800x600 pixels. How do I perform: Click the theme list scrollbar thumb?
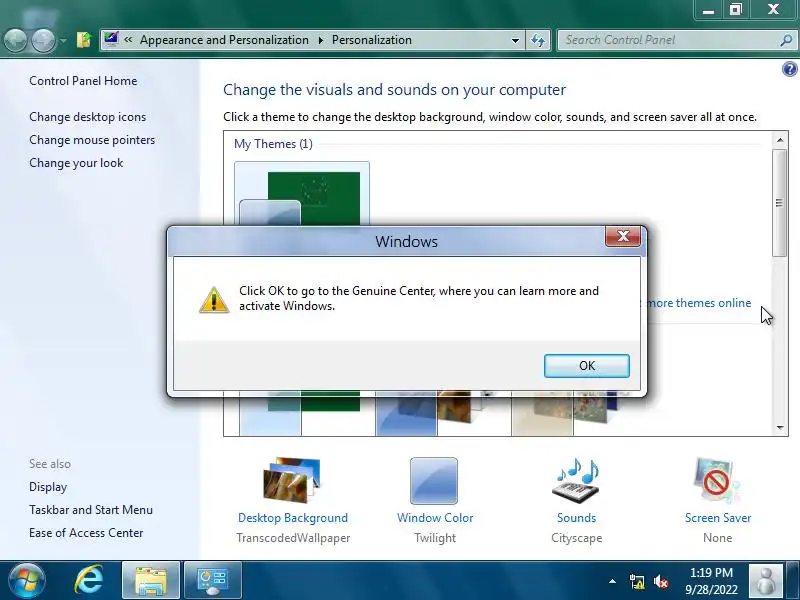click(780, 203)
